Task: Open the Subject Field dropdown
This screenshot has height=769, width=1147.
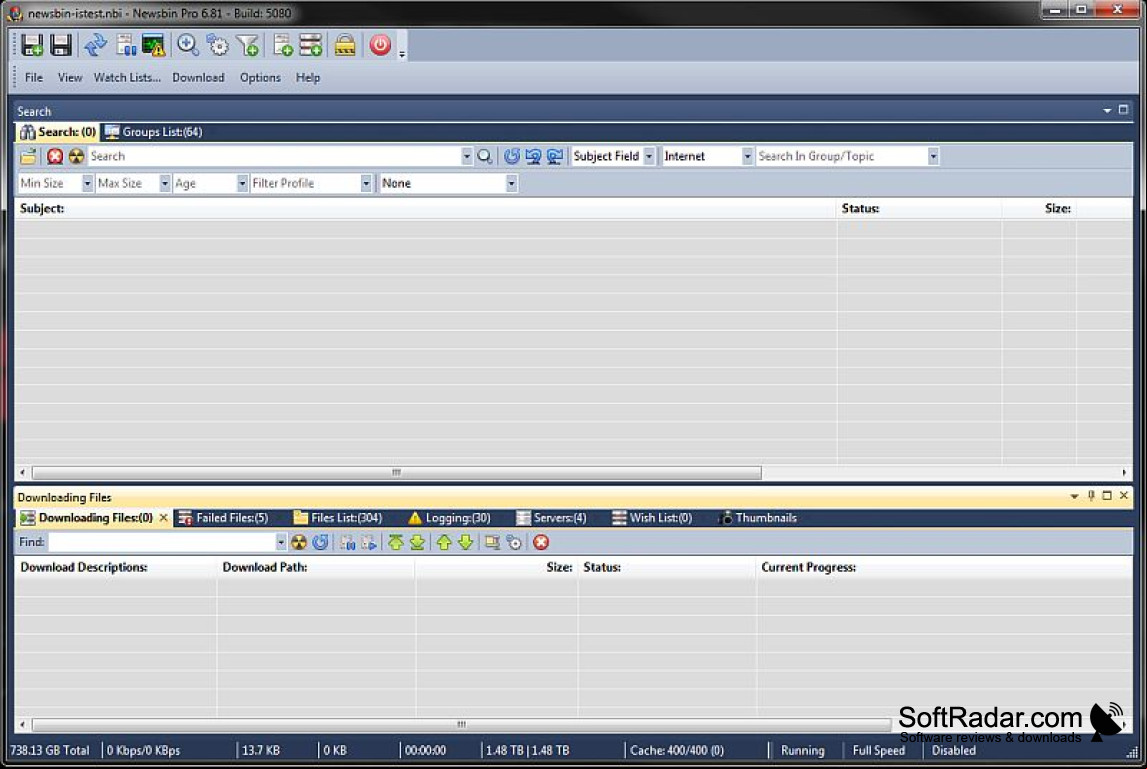Action: click(x=649, y=156)
